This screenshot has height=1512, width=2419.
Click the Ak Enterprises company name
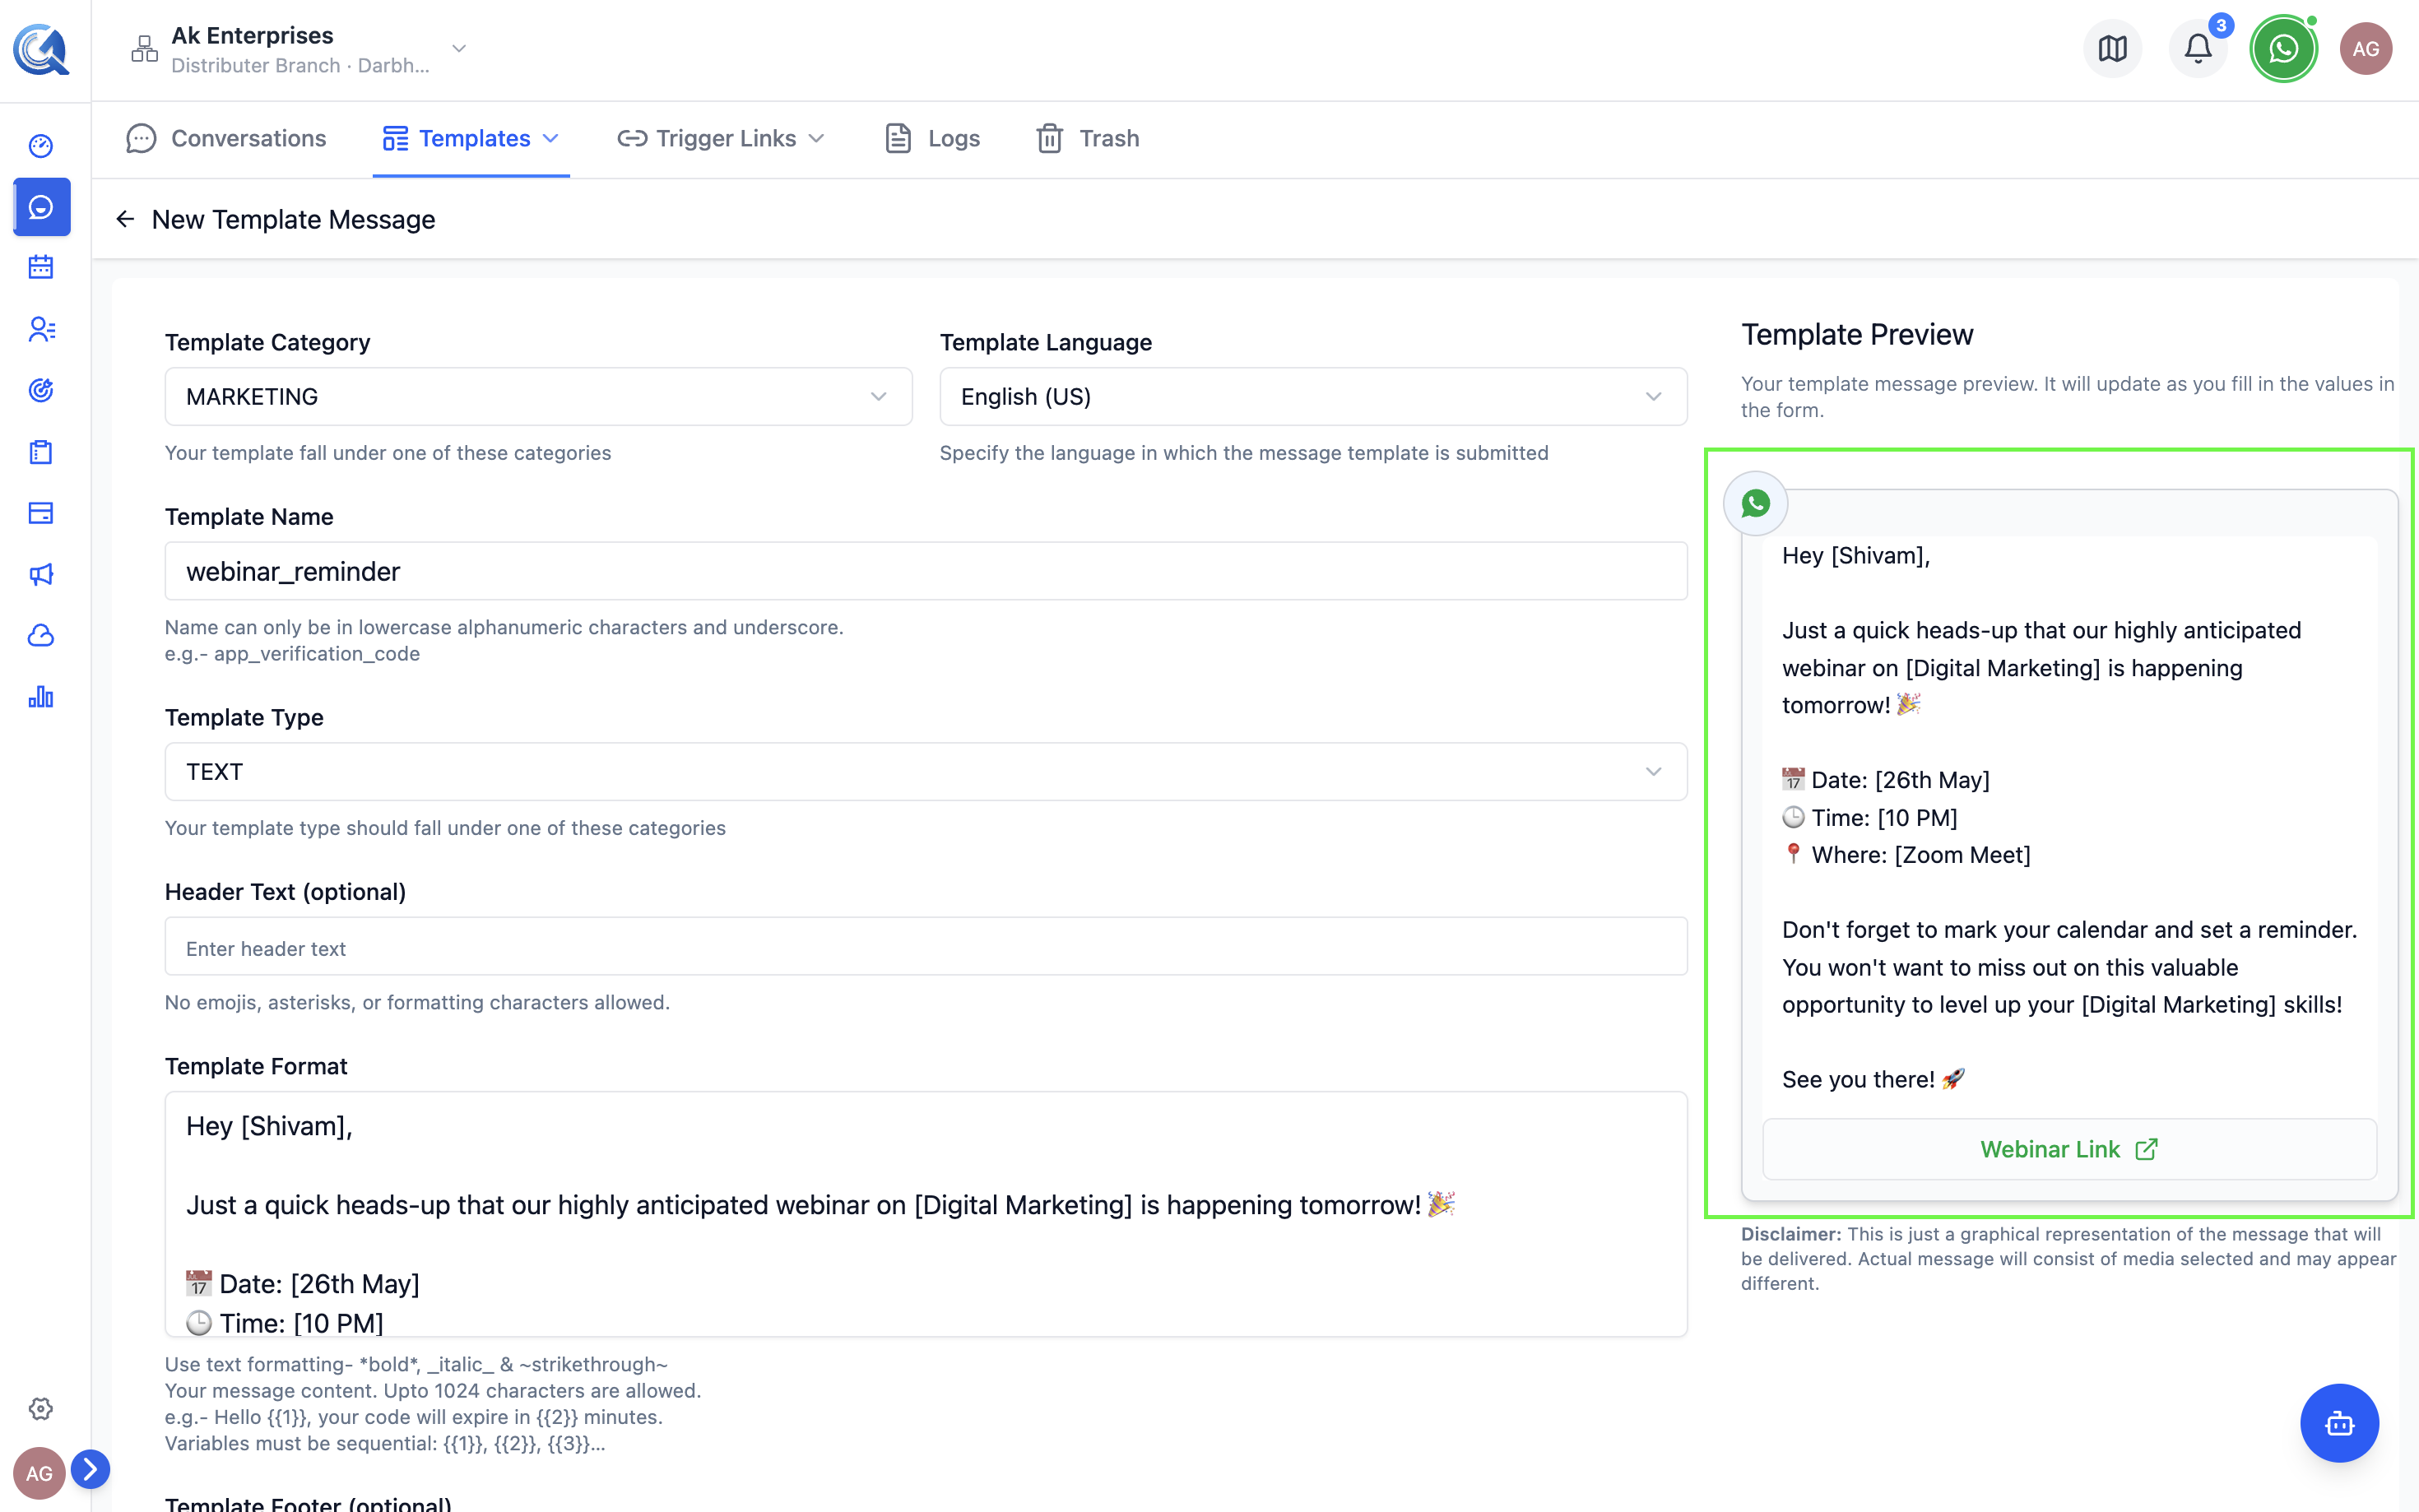coord(252,35)
